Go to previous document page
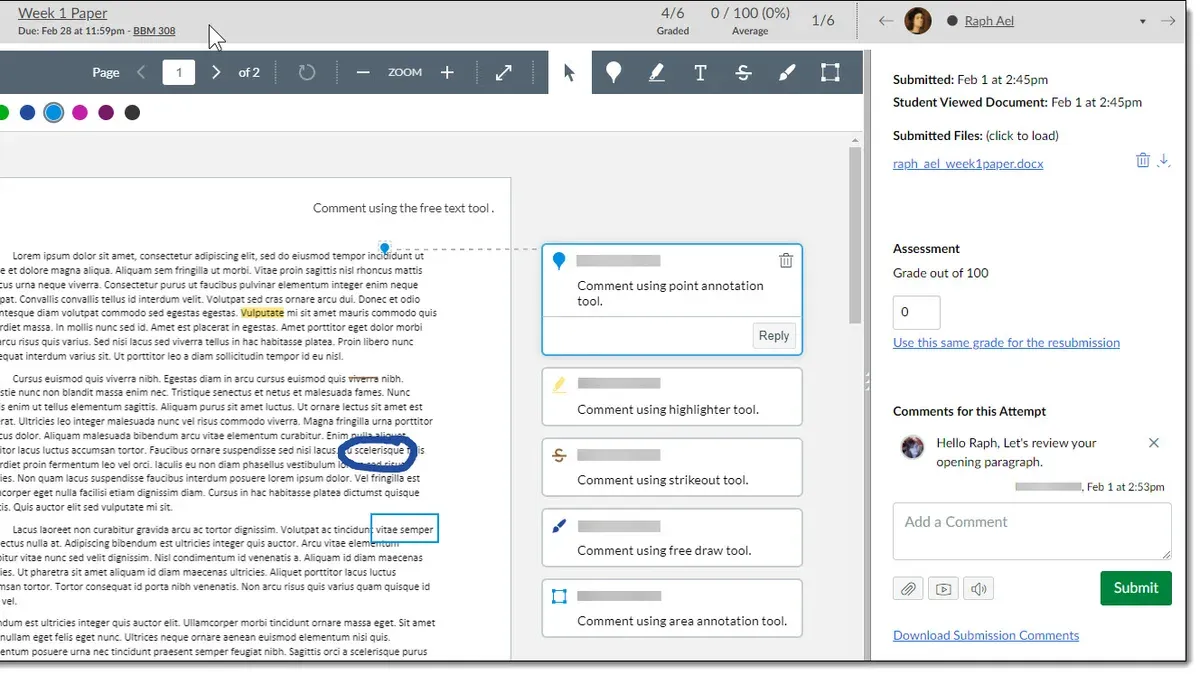This screenshot has width=1200, height=675. 141,72
